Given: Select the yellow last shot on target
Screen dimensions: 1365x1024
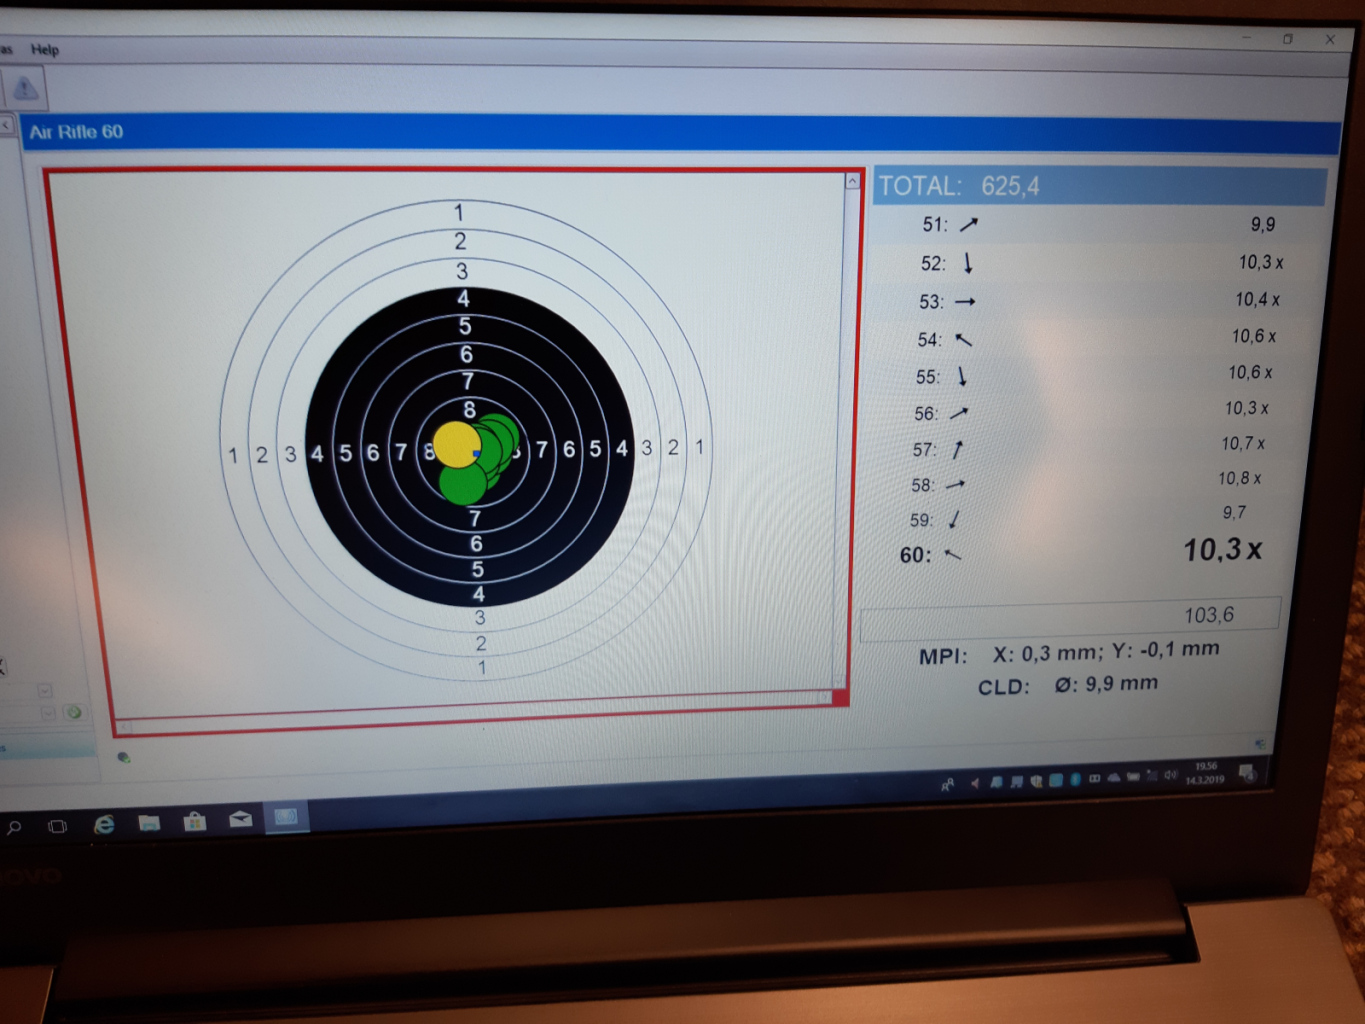Looking at the screenshot, I should point(455,444).
